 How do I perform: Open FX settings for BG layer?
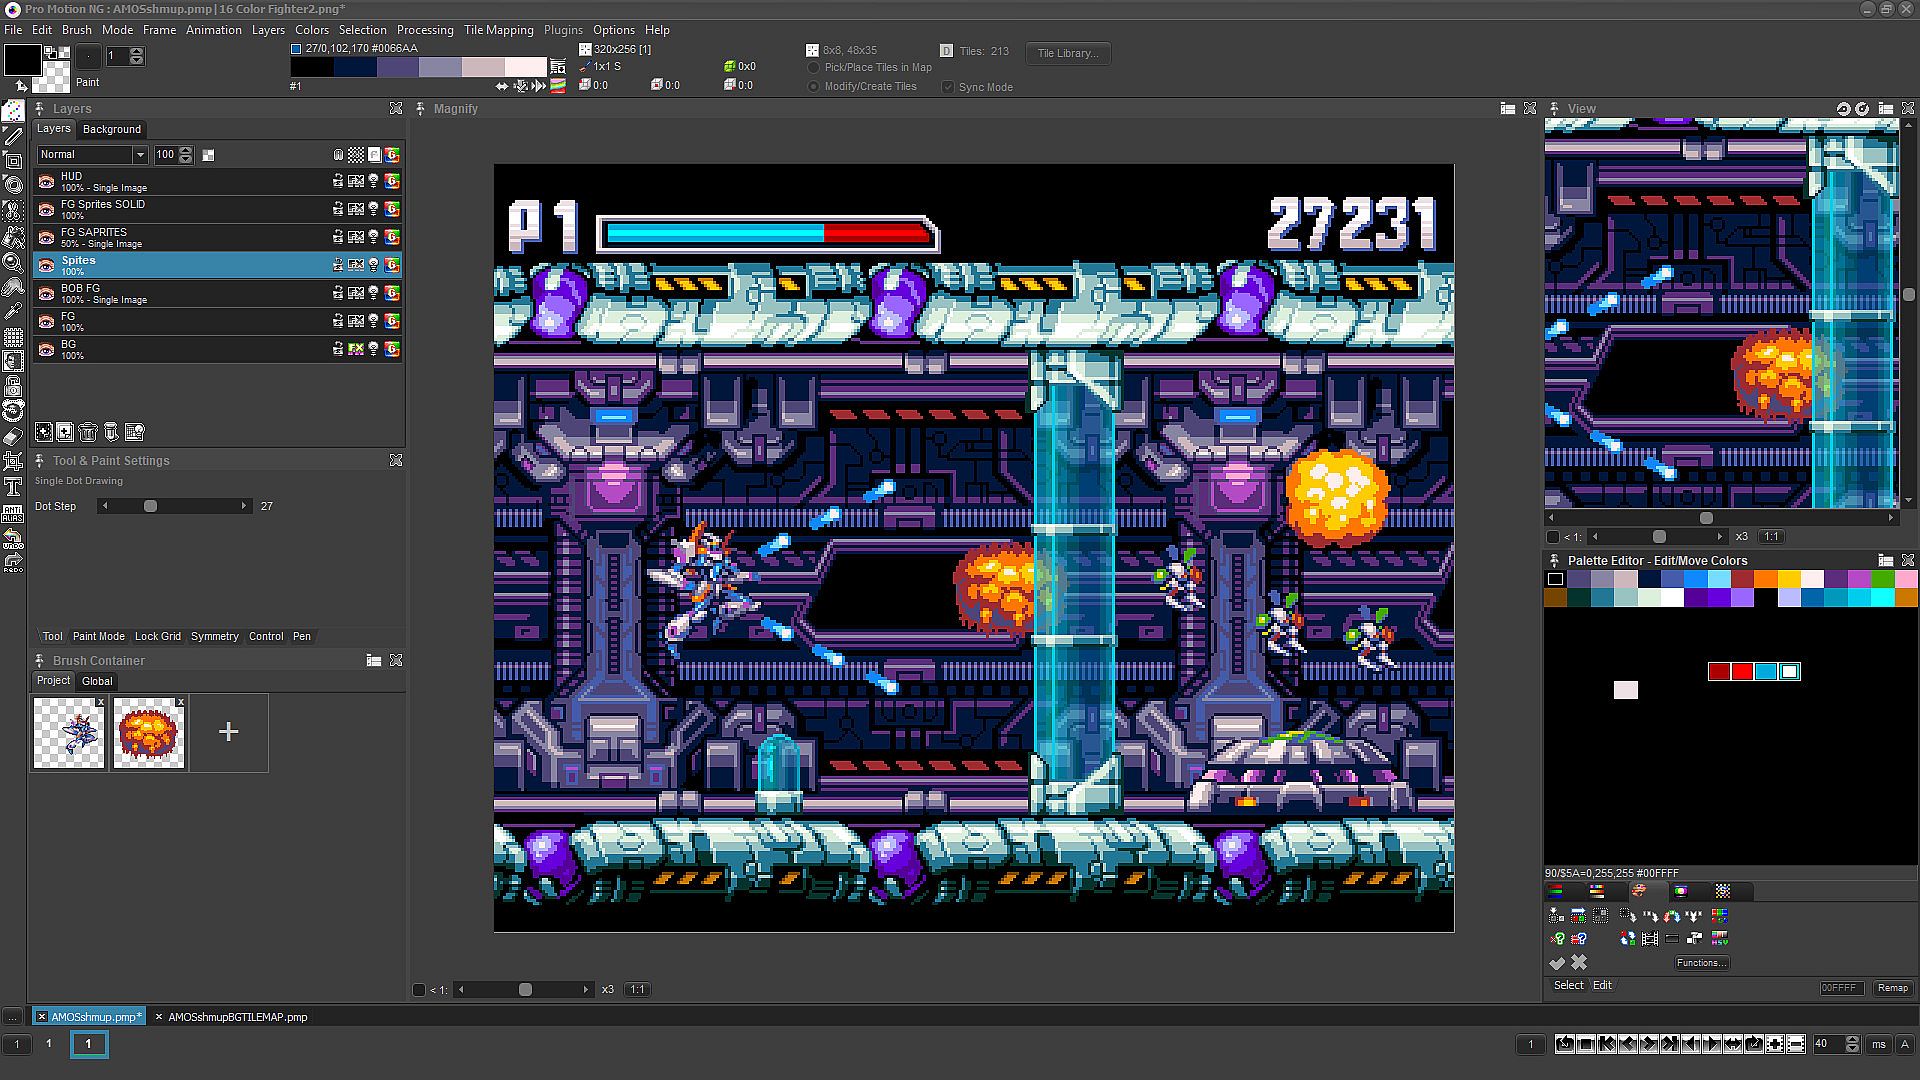click(355, 349)
